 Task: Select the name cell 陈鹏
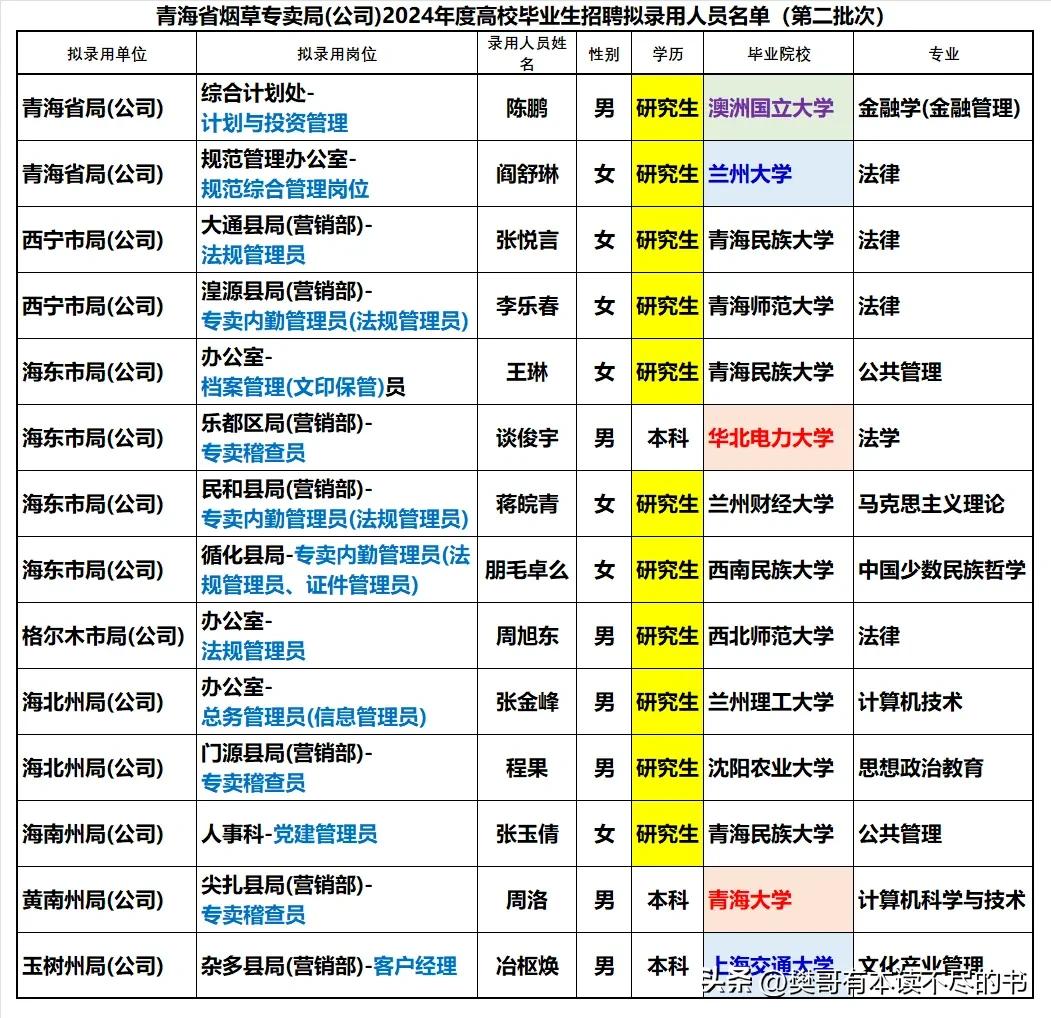pos(527,108)
